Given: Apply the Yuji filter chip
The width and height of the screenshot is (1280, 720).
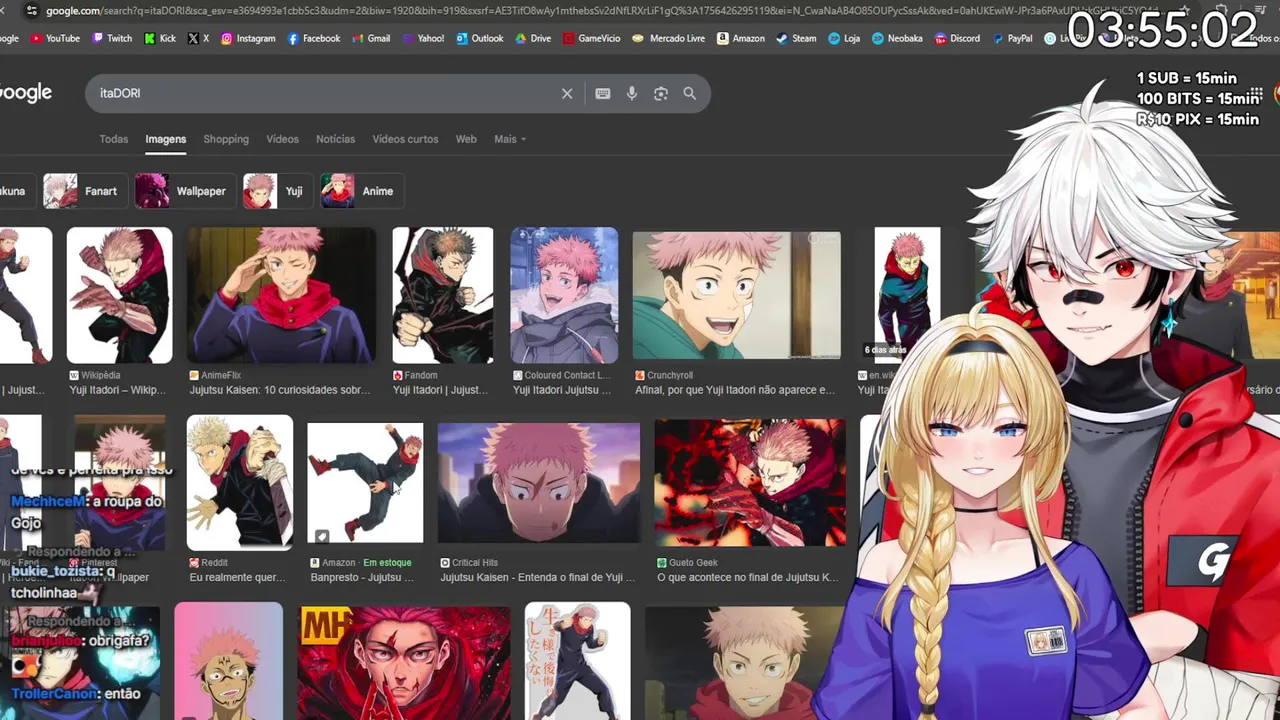Looking at the screenshot, I should (277, 191).
